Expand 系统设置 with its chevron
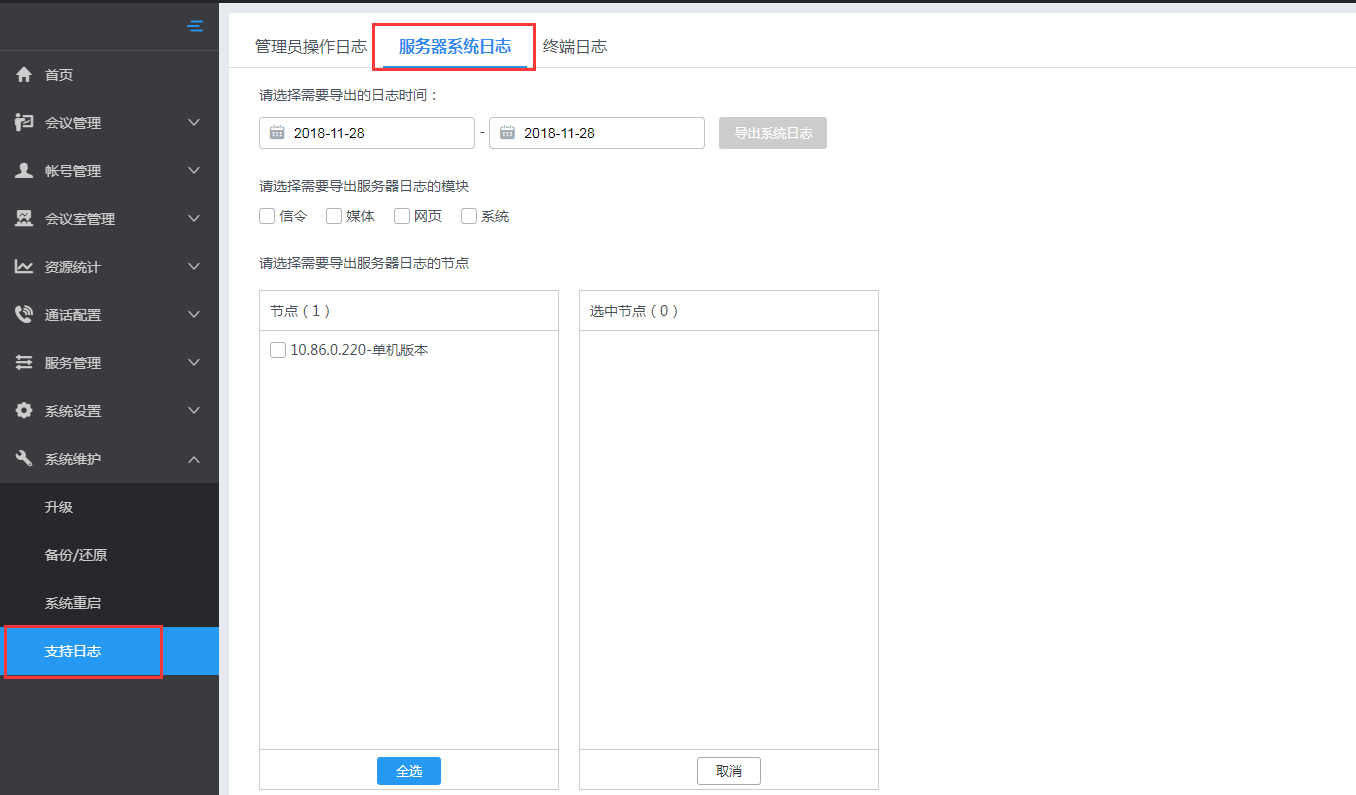1356x795 pixels. (194, 410)
